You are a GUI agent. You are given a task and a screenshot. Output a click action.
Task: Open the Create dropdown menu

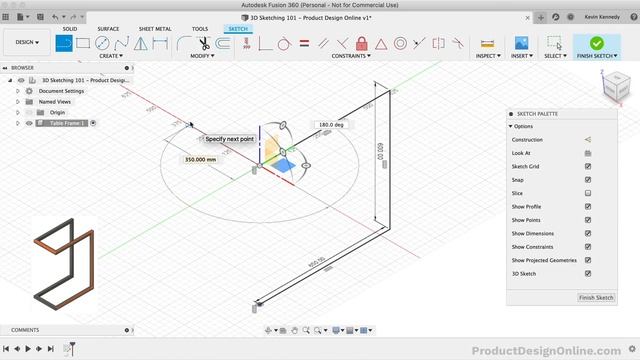coord(111,56)
